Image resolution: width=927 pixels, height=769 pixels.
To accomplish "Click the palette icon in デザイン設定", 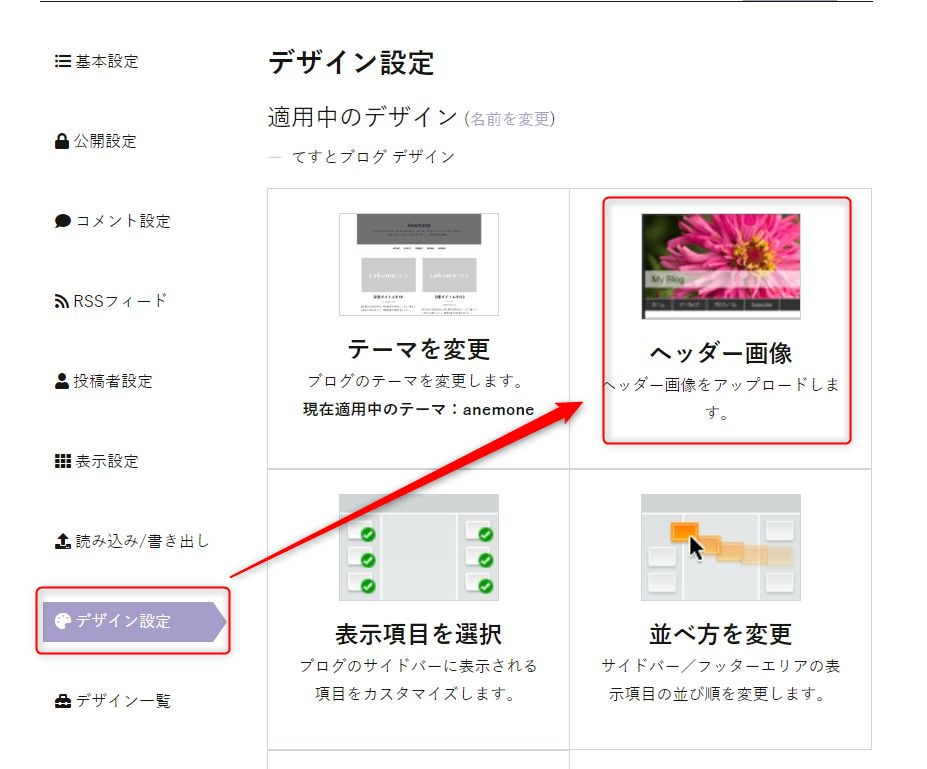I will [63, 621].
